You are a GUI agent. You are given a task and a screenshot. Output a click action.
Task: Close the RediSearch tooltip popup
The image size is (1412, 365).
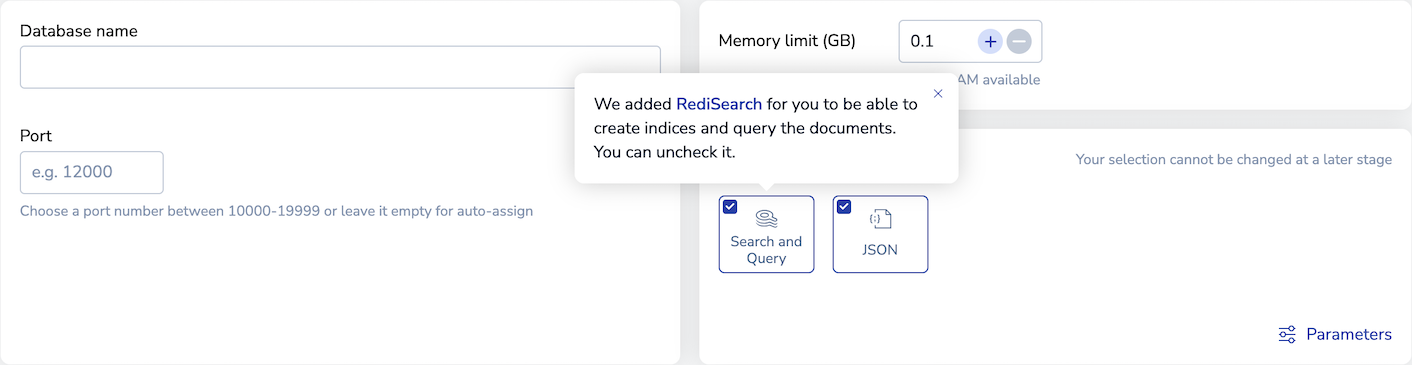(x=938, y=93)
